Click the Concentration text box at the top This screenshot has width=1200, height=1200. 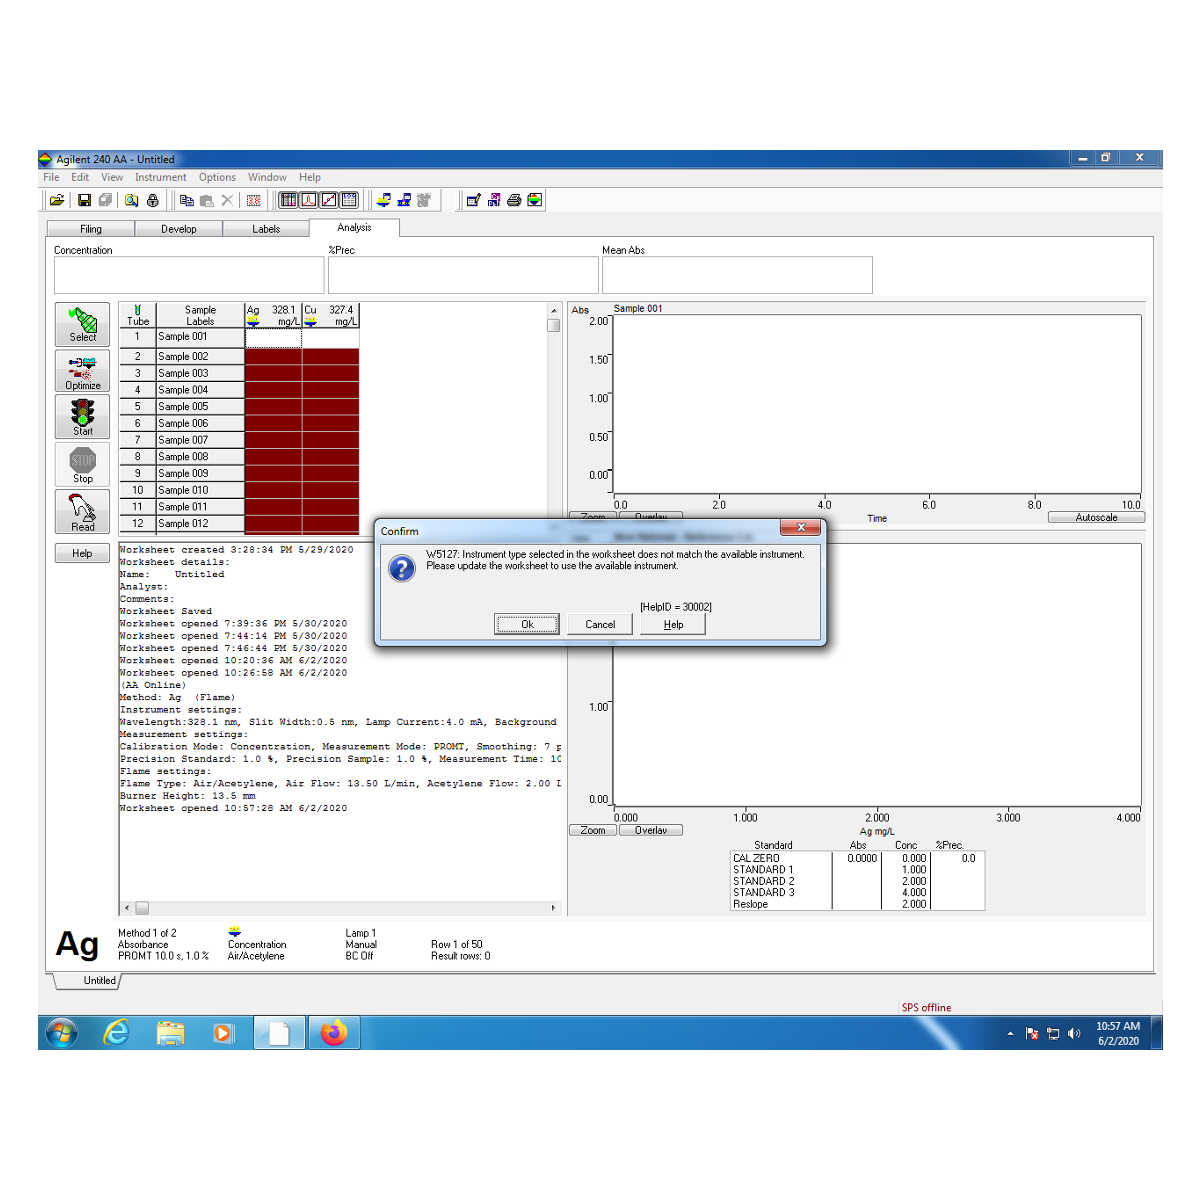(189, 275)
